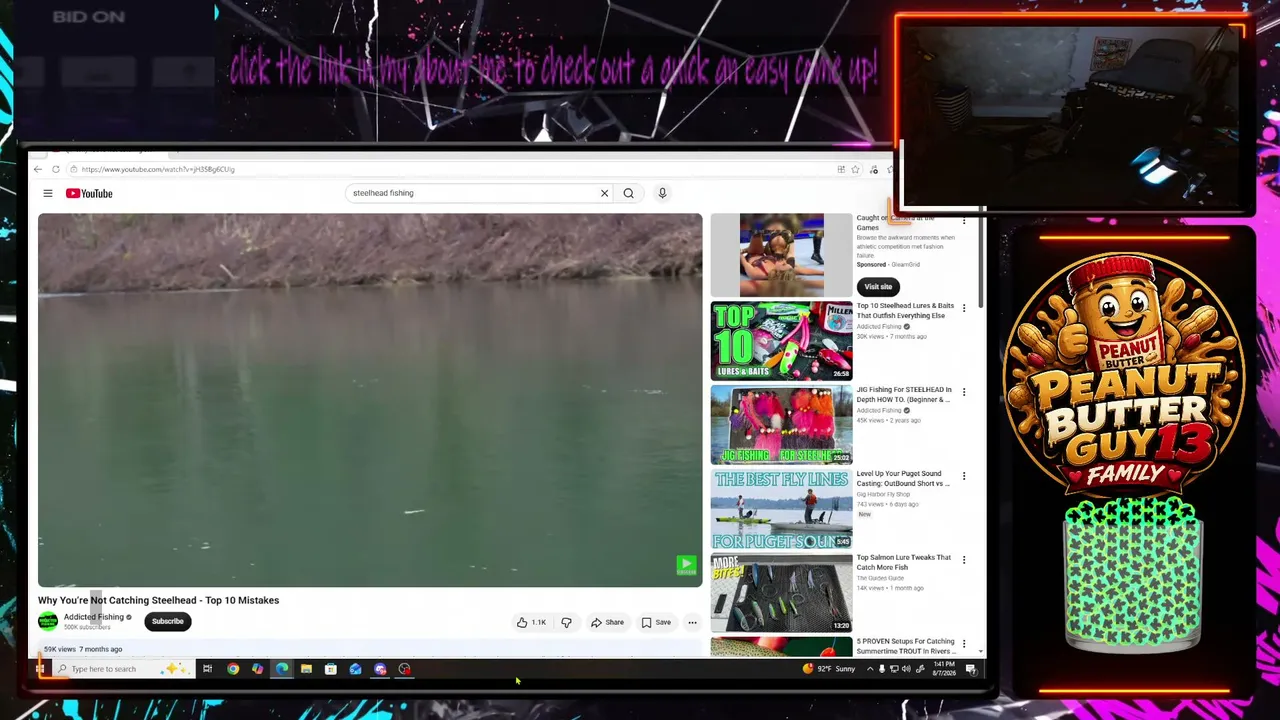Like the video with thumbs up

[x=531, y=622]
